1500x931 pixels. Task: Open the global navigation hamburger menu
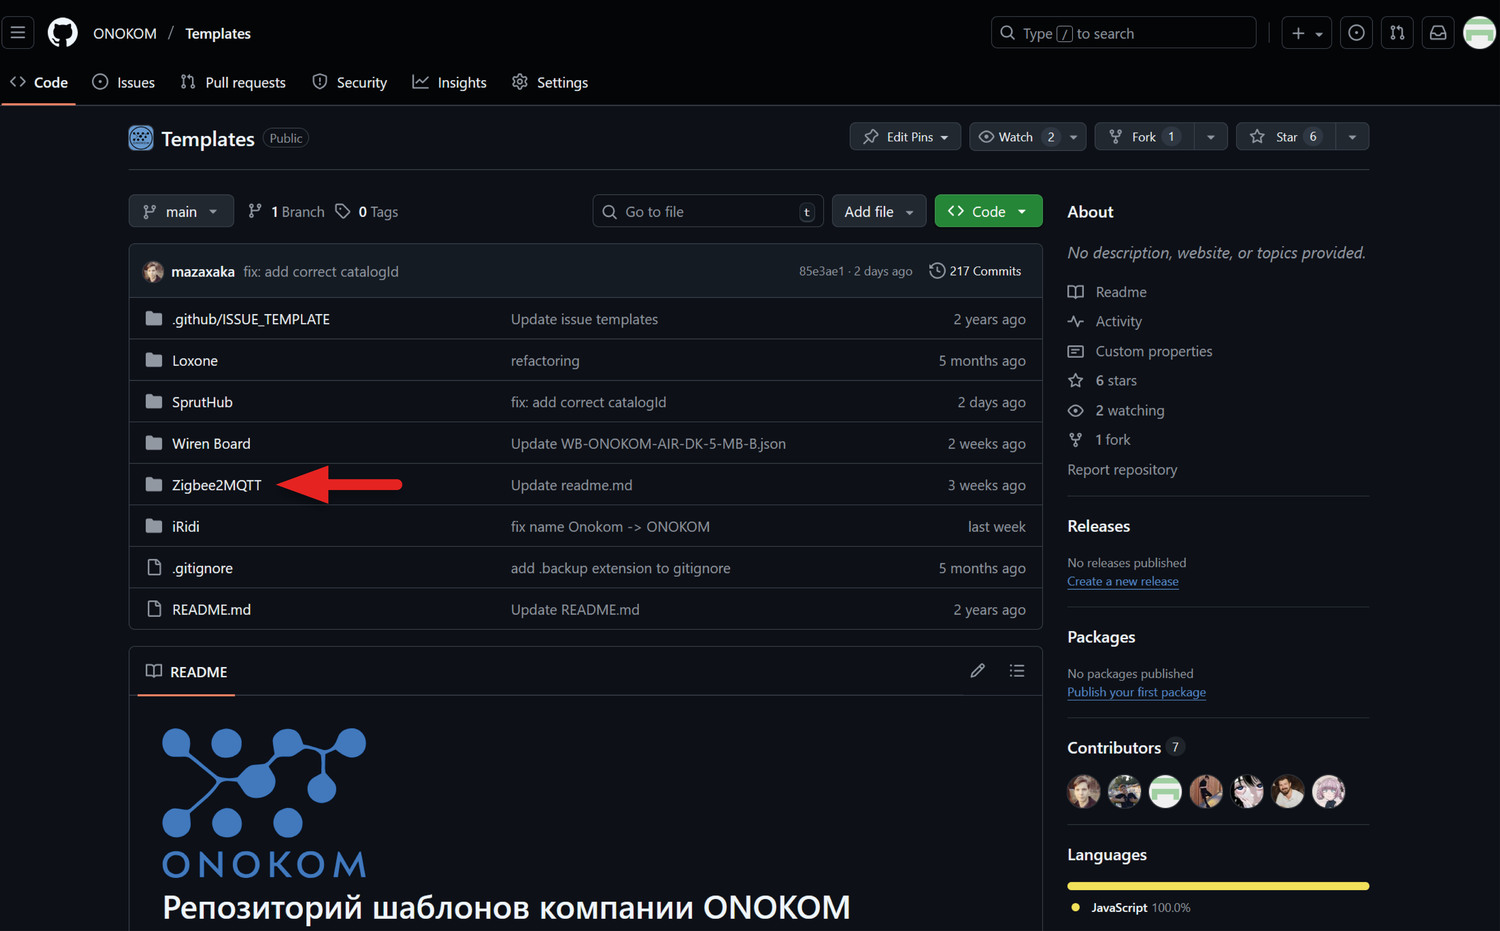pyautogui.click(x=18, y=32)
